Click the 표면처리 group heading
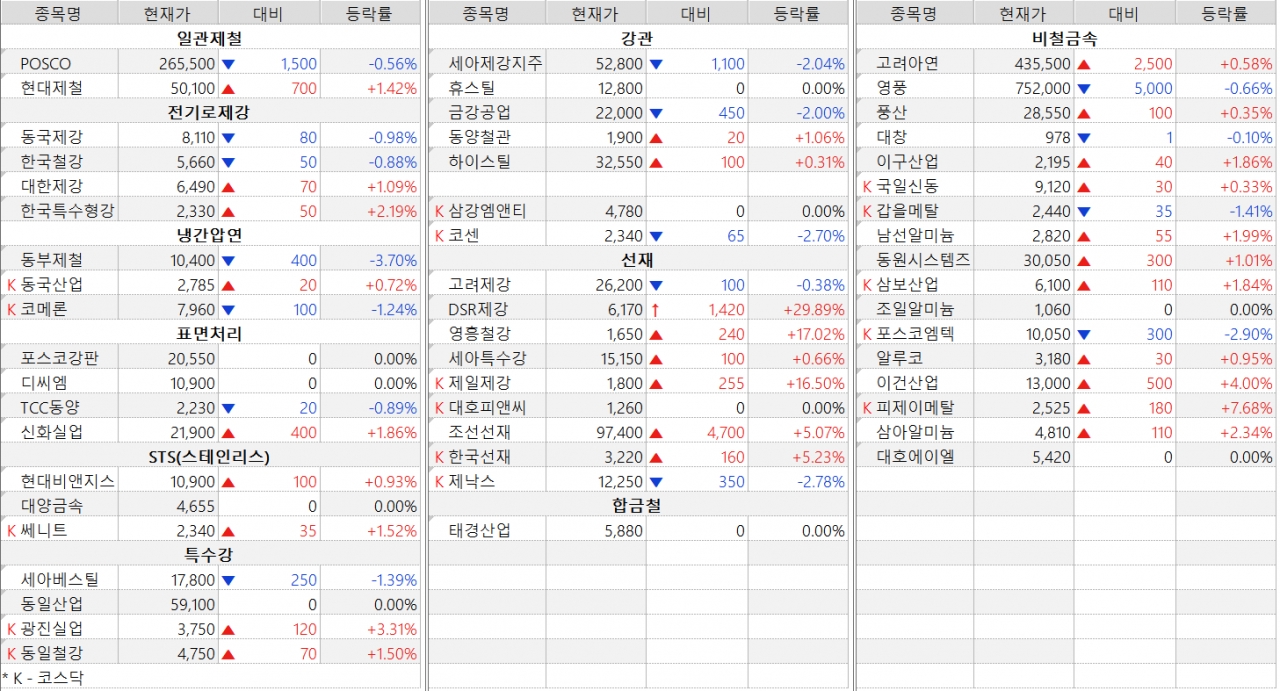Screen dimensions: 1280x691 click(x=209, y=334)
